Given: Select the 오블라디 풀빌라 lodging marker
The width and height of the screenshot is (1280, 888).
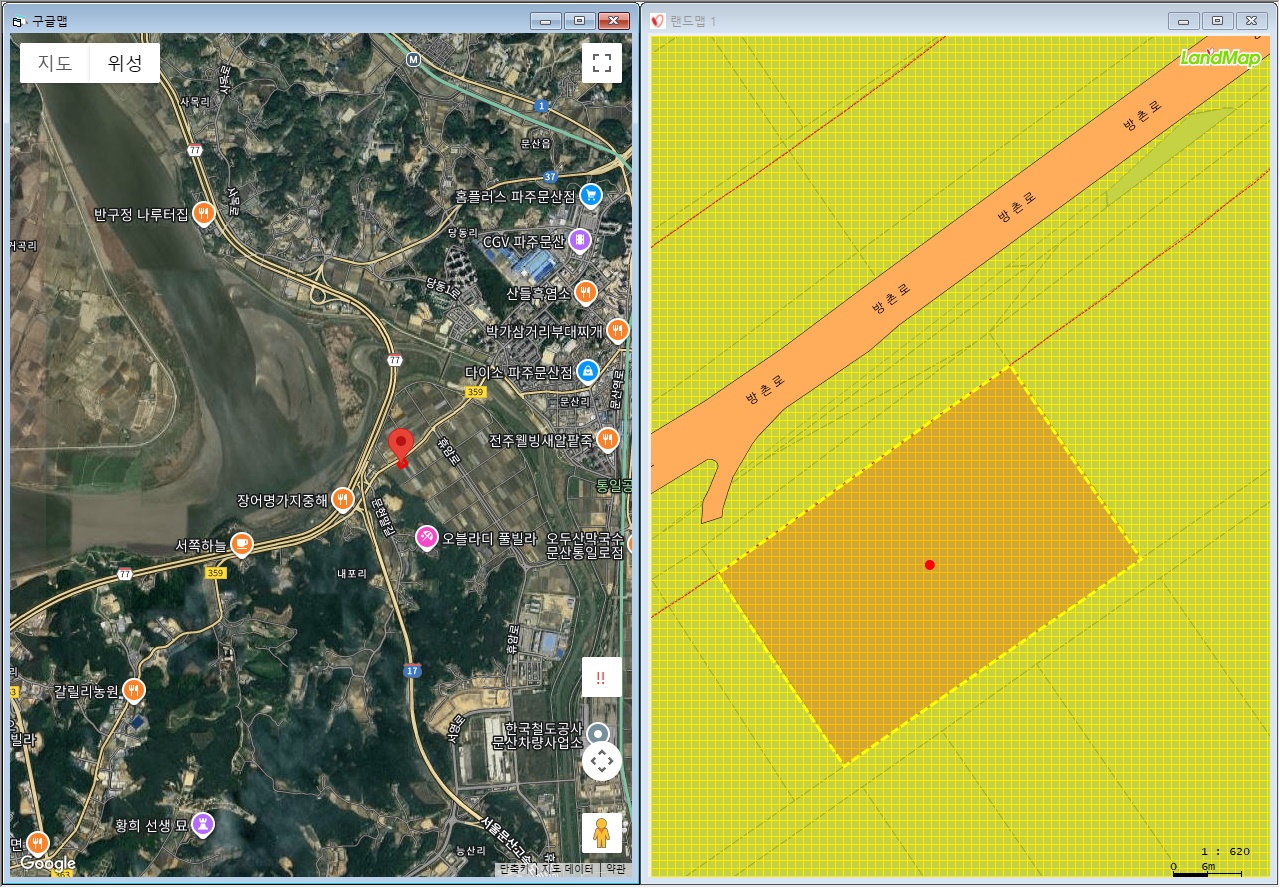Looking at the screenshot, I should coord(427,538).
